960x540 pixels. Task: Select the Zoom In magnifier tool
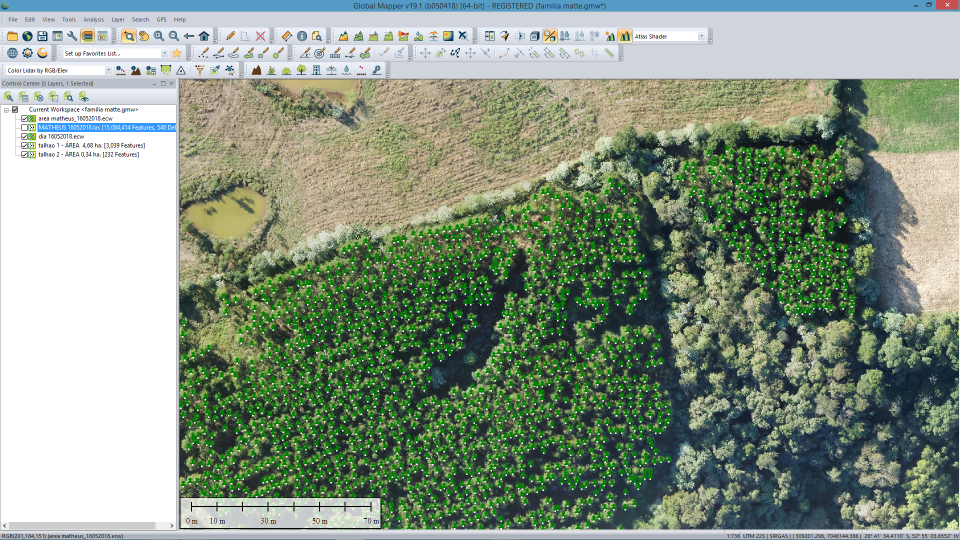(x=159, y=36)
